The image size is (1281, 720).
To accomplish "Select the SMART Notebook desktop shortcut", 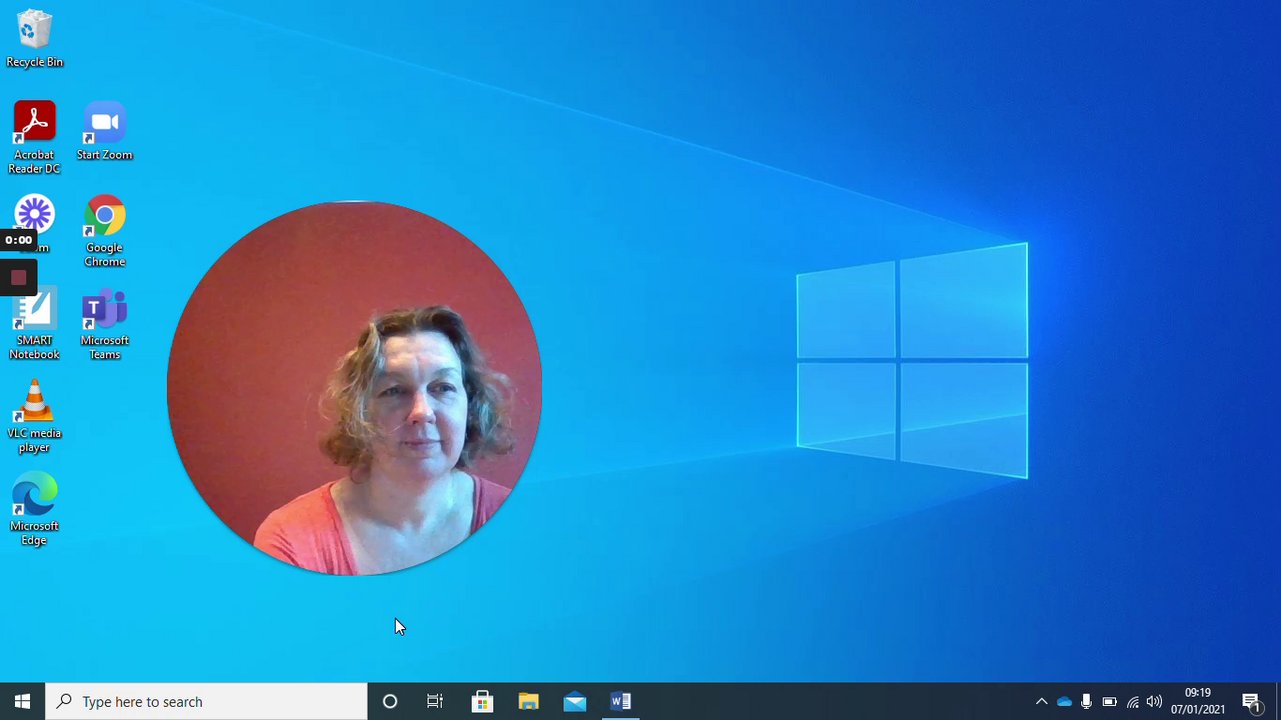I will click(34, 325).
